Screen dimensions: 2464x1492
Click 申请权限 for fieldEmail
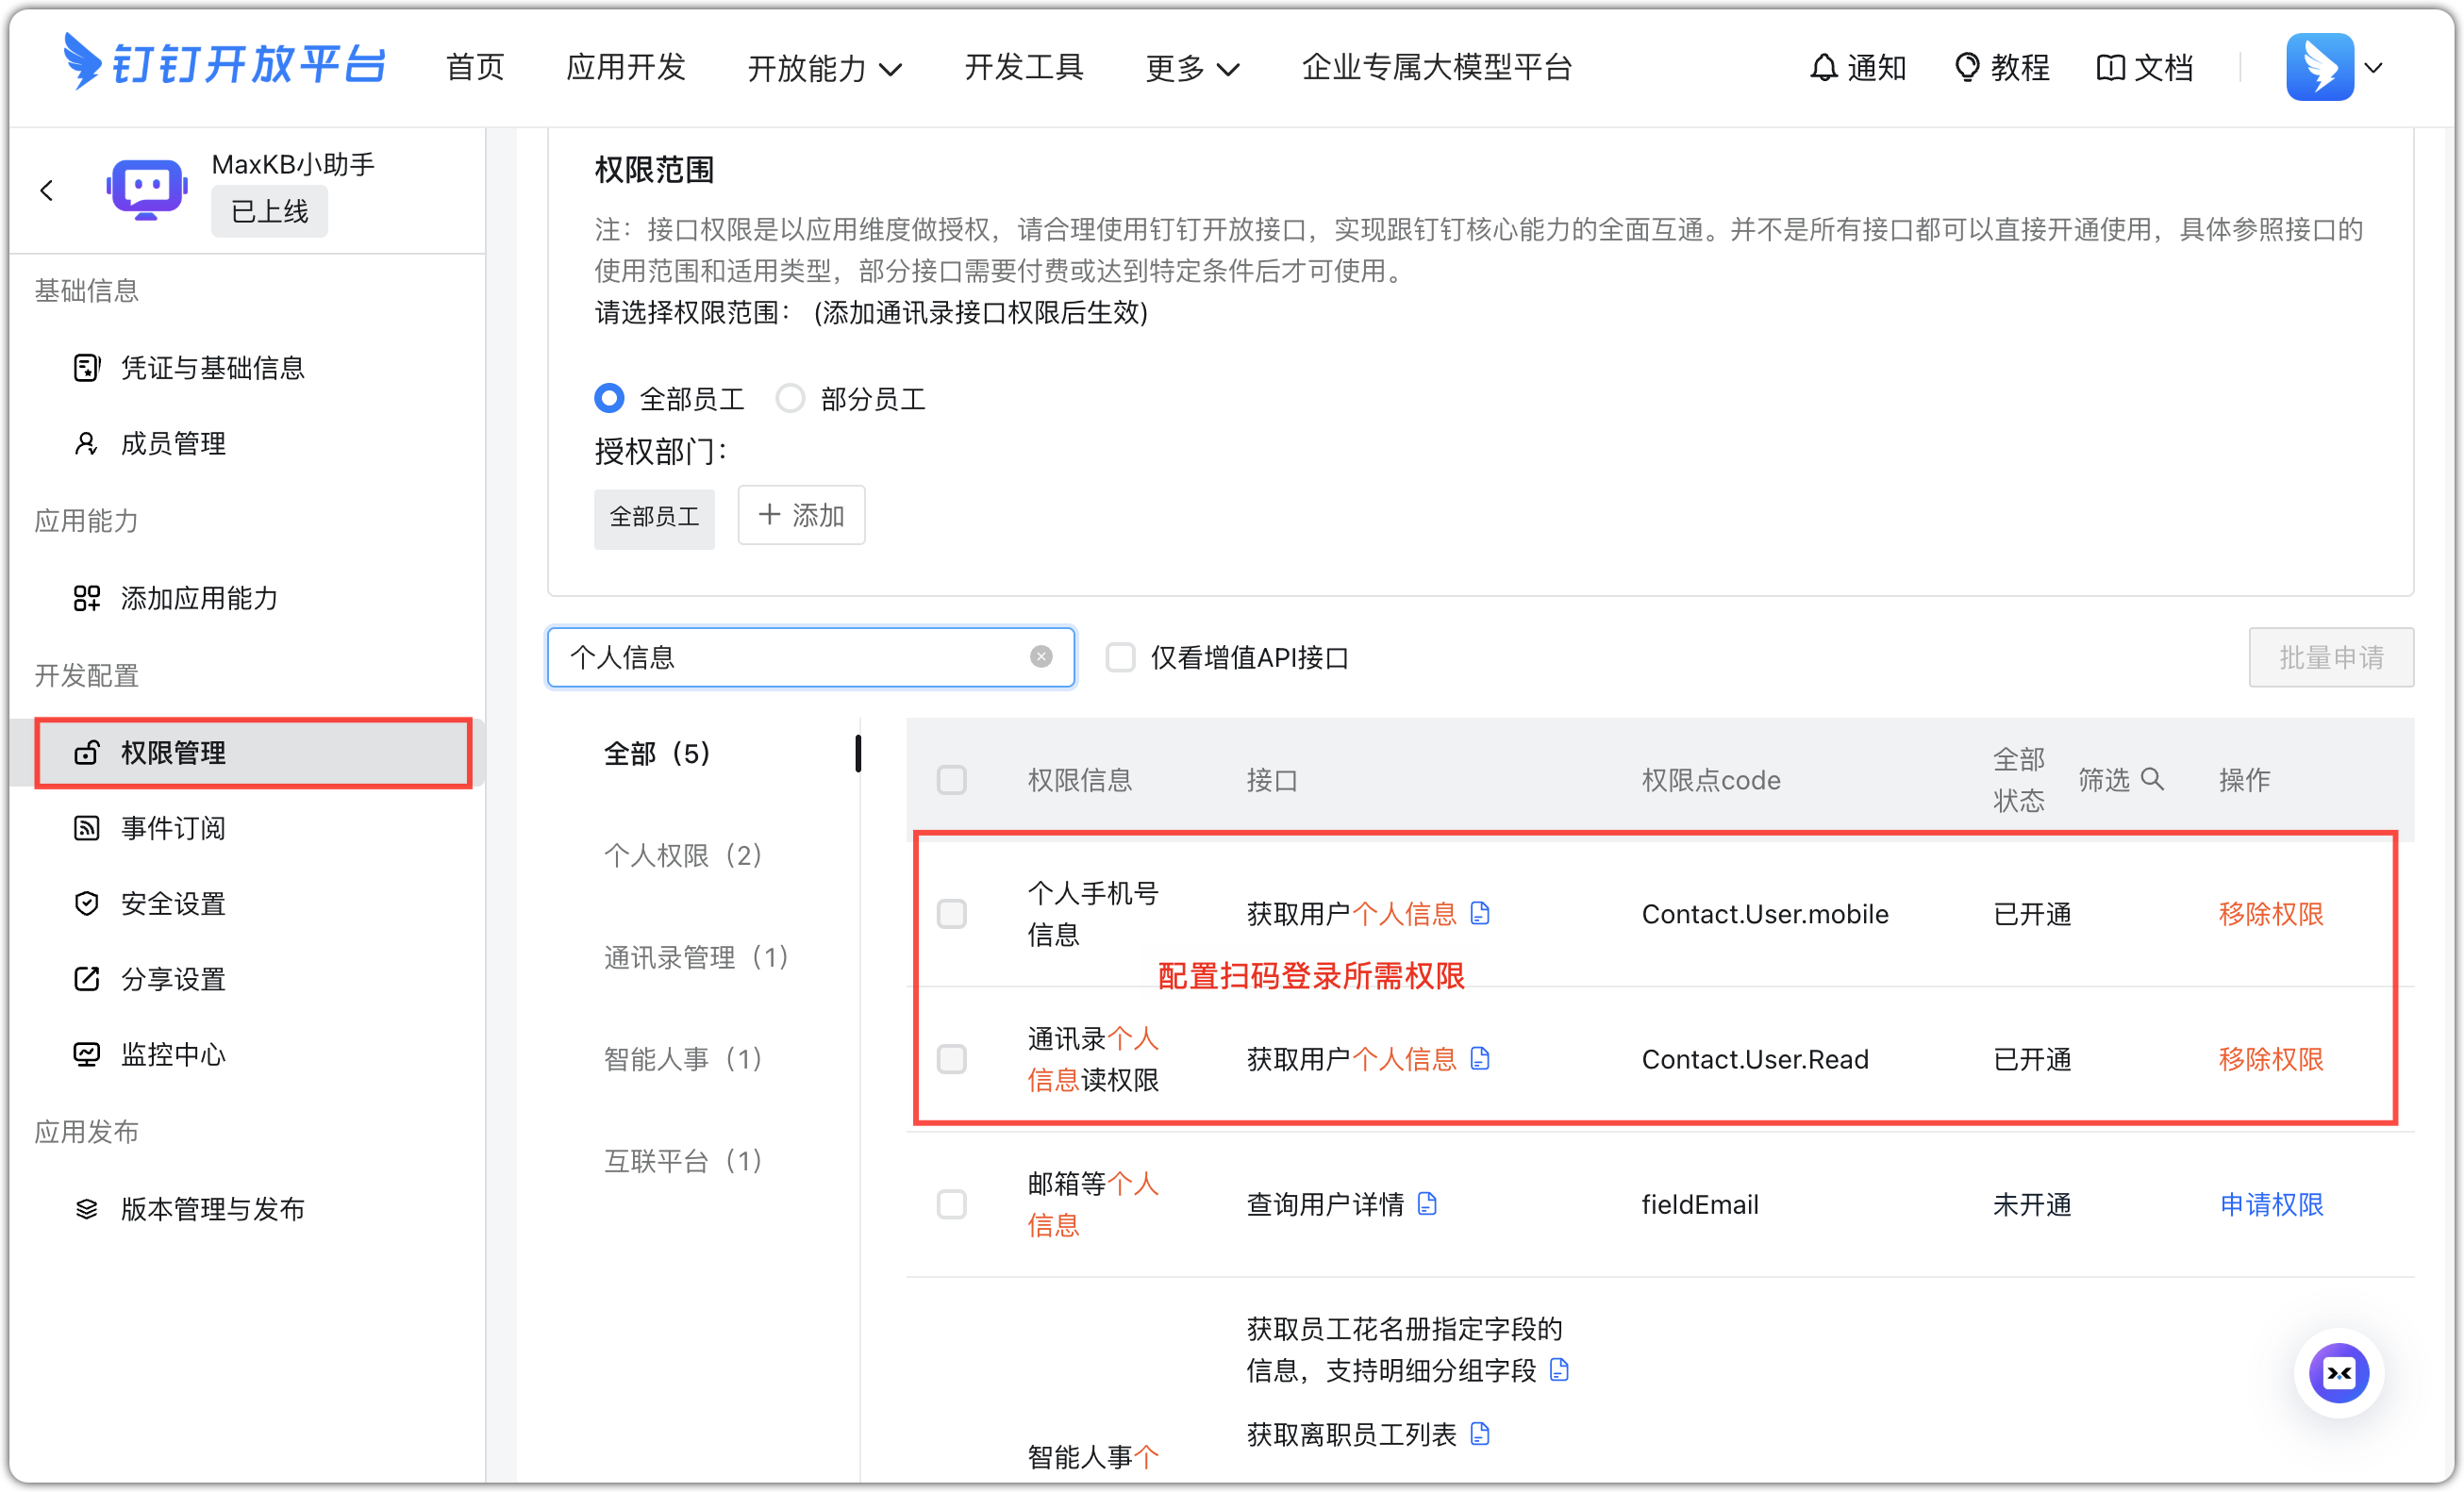(2270, 1204)
